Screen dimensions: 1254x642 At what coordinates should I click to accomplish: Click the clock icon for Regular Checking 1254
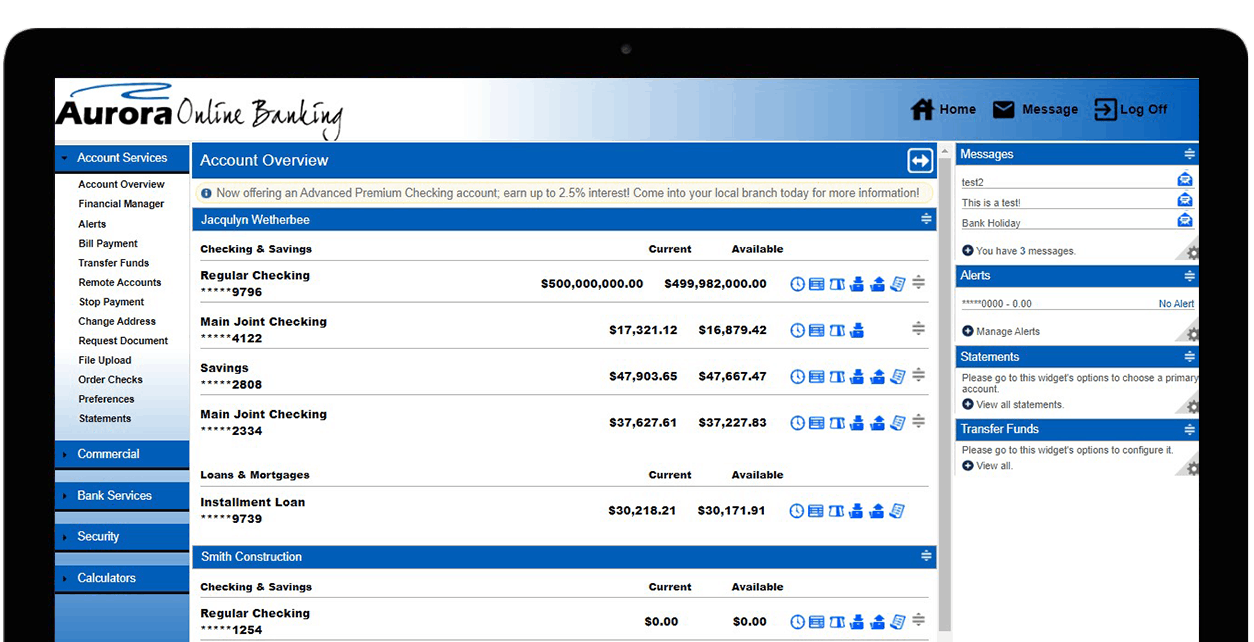pyautogui.click(x=797, y=622)
